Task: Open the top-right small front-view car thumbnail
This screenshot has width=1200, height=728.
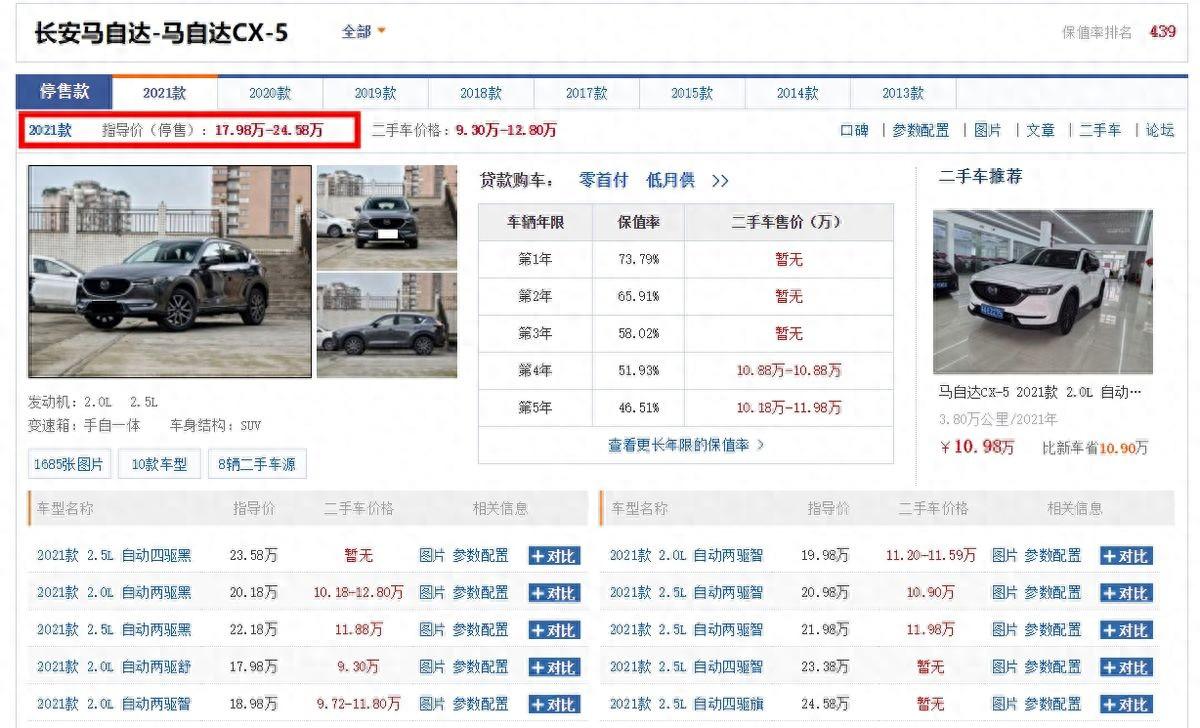Action: [387, 215]
